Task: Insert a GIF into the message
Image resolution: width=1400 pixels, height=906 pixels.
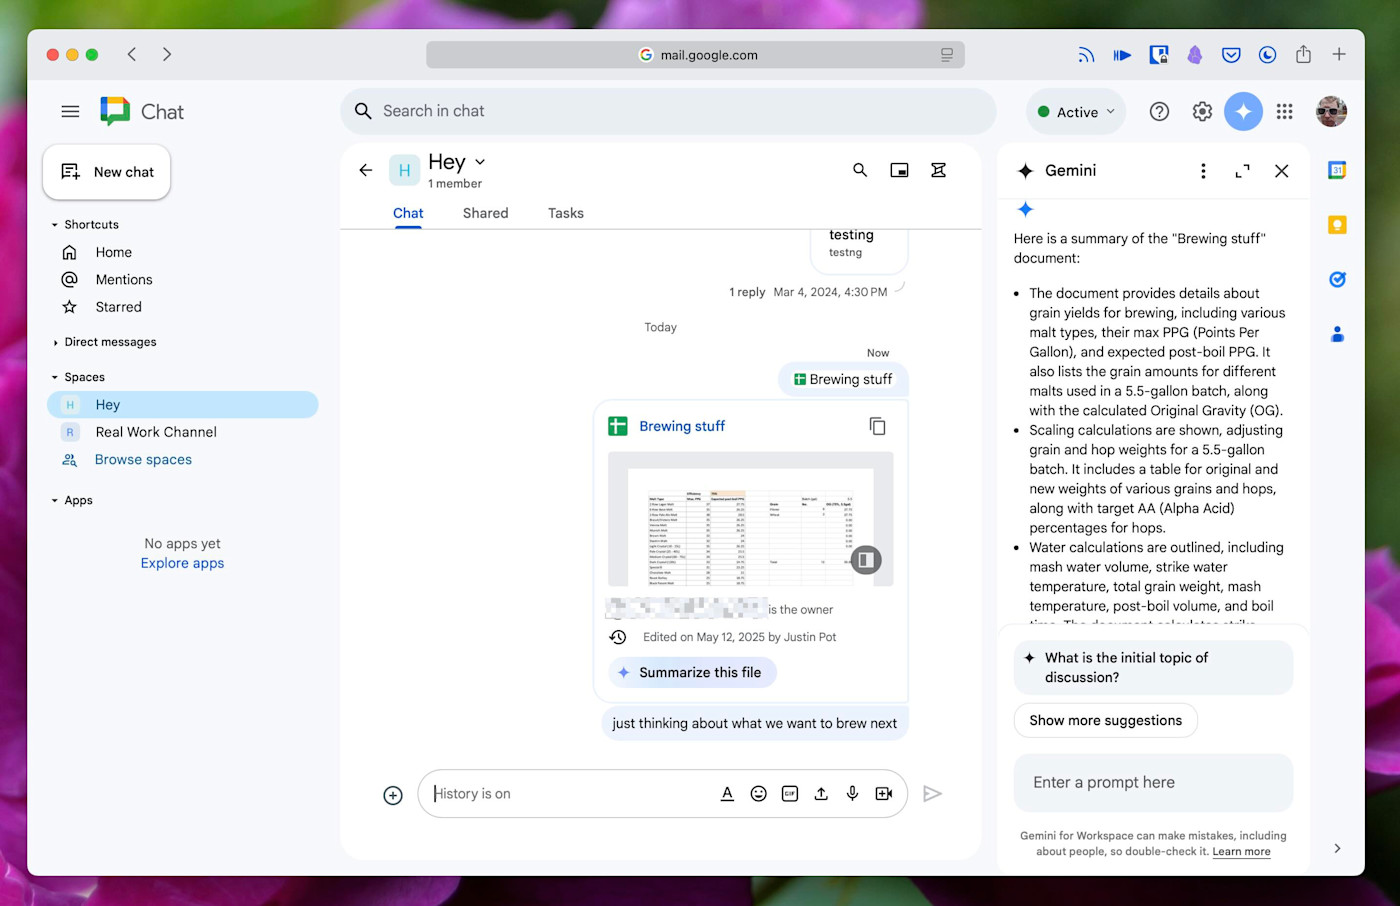Action: [790, 794]
